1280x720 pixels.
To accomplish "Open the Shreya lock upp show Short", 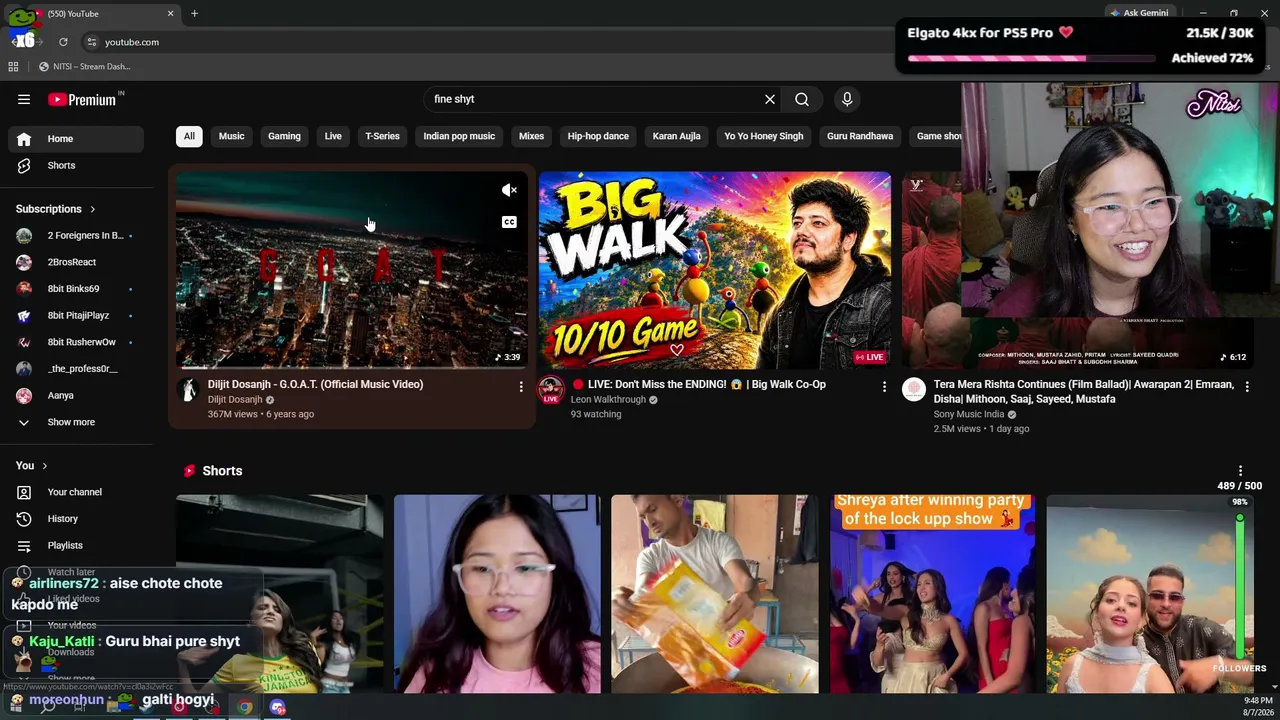I will (x=932, y=594).
